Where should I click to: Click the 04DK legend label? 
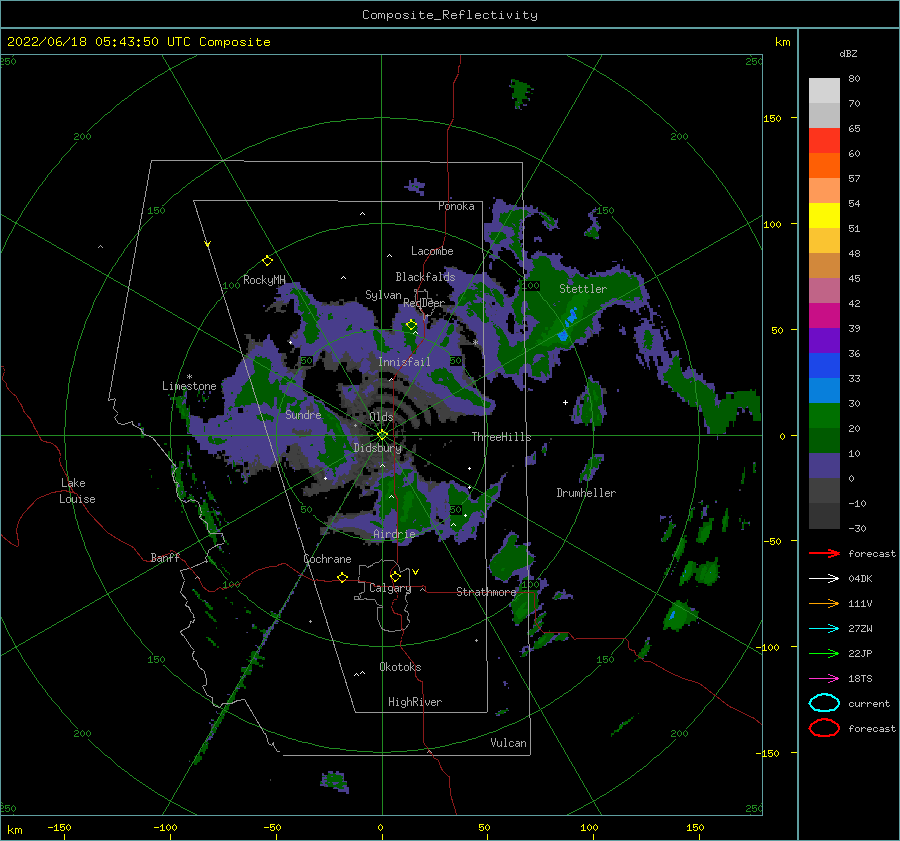click(x=860, y=578)
